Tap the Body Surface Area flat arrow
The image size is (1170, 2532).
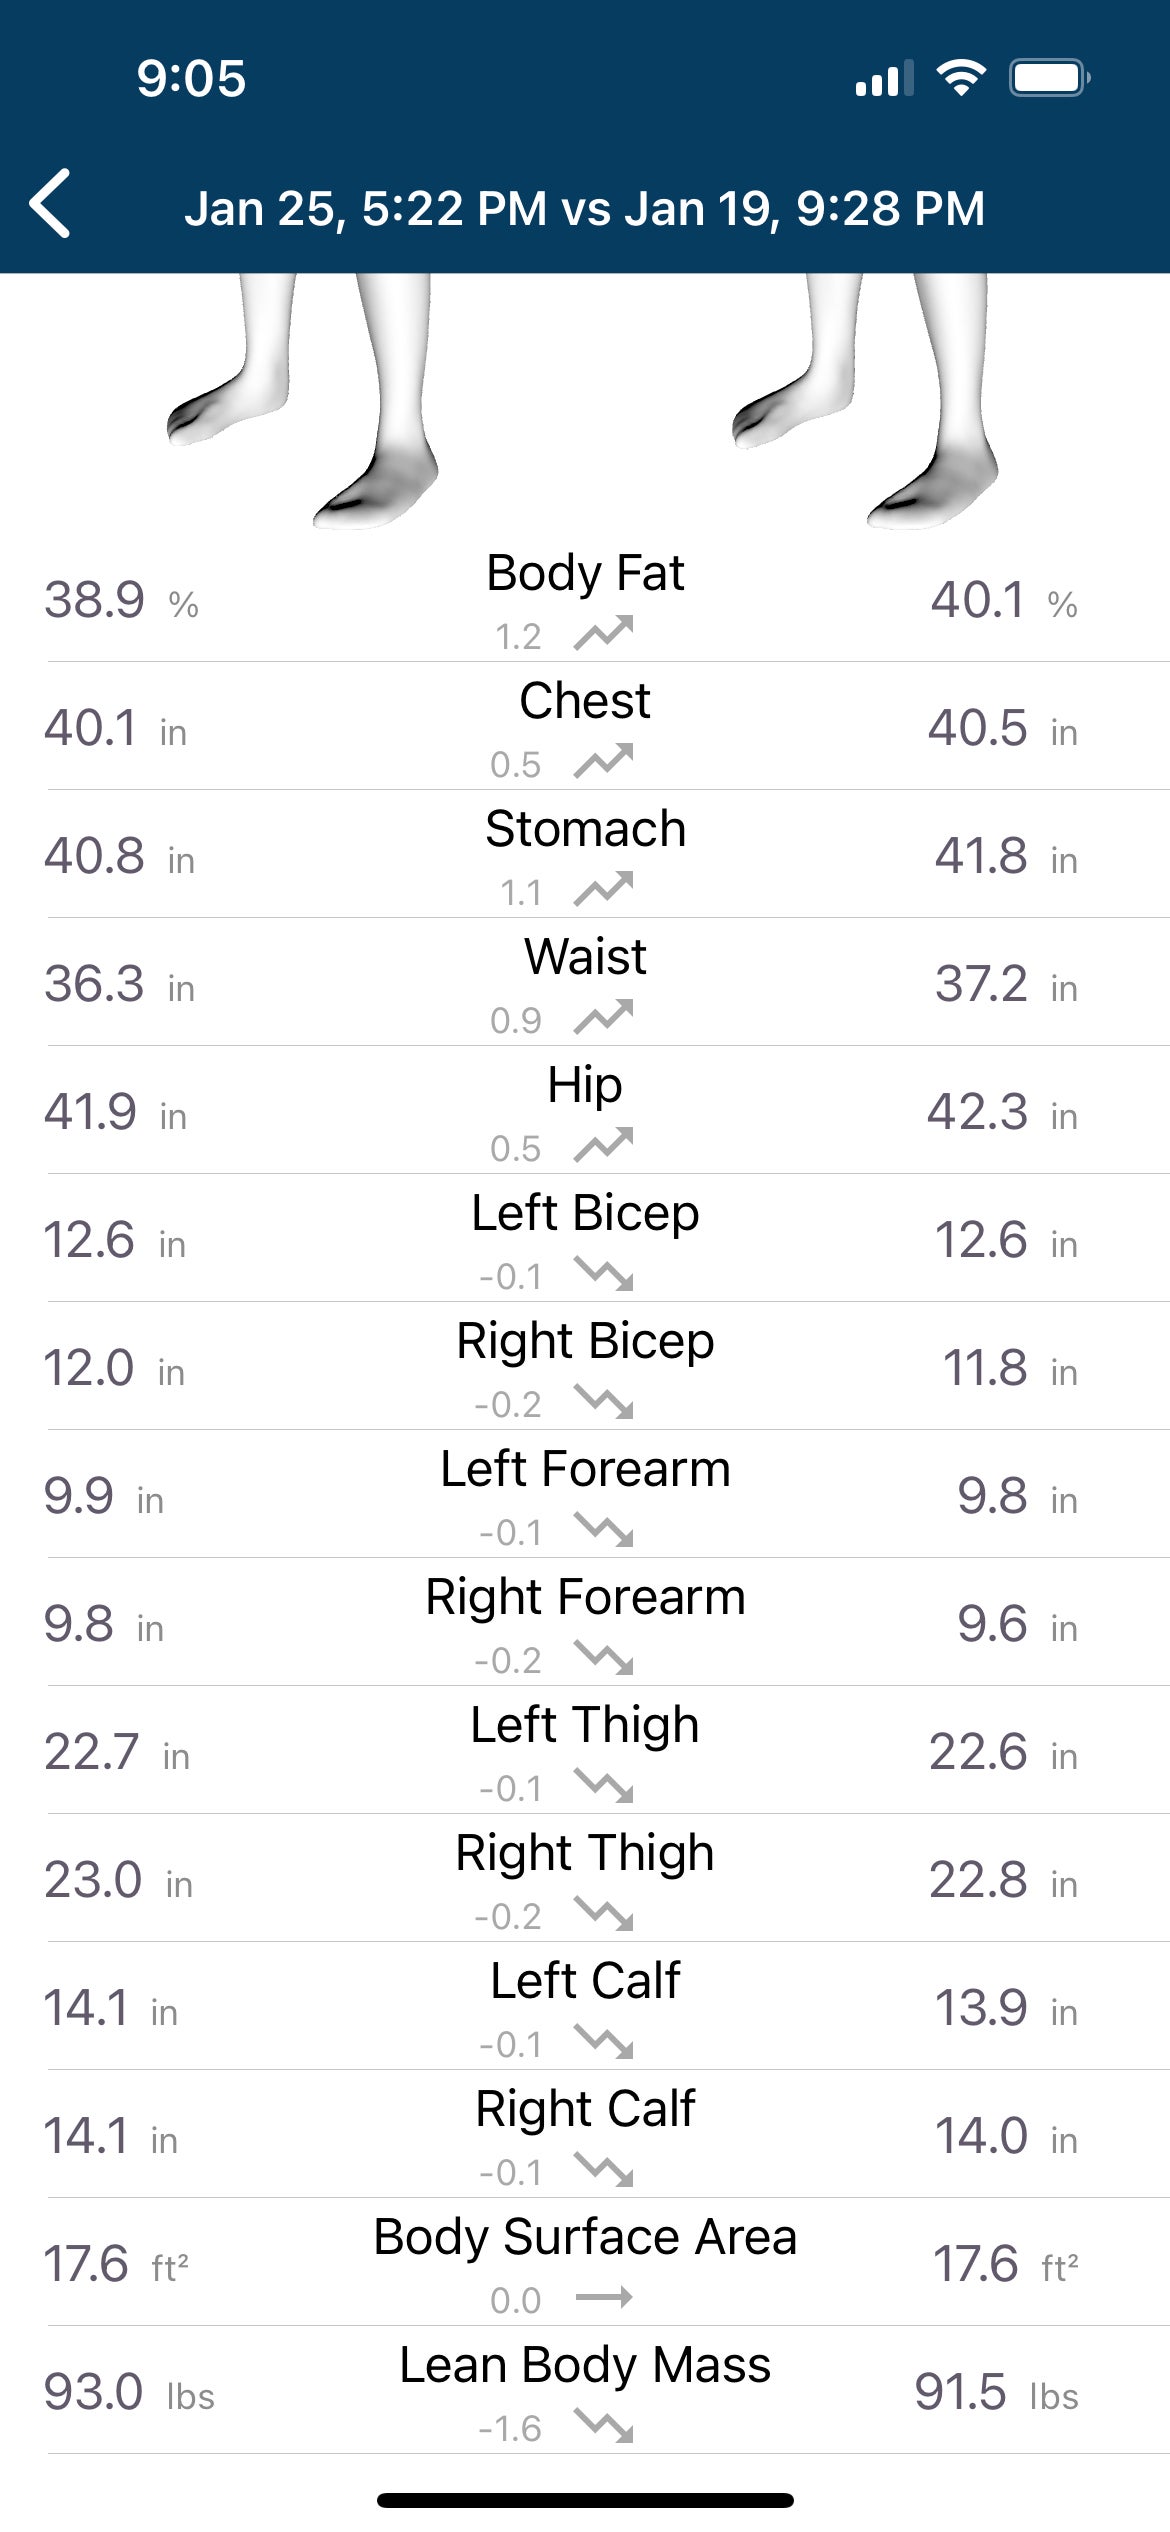click(x=603, y=2298)
